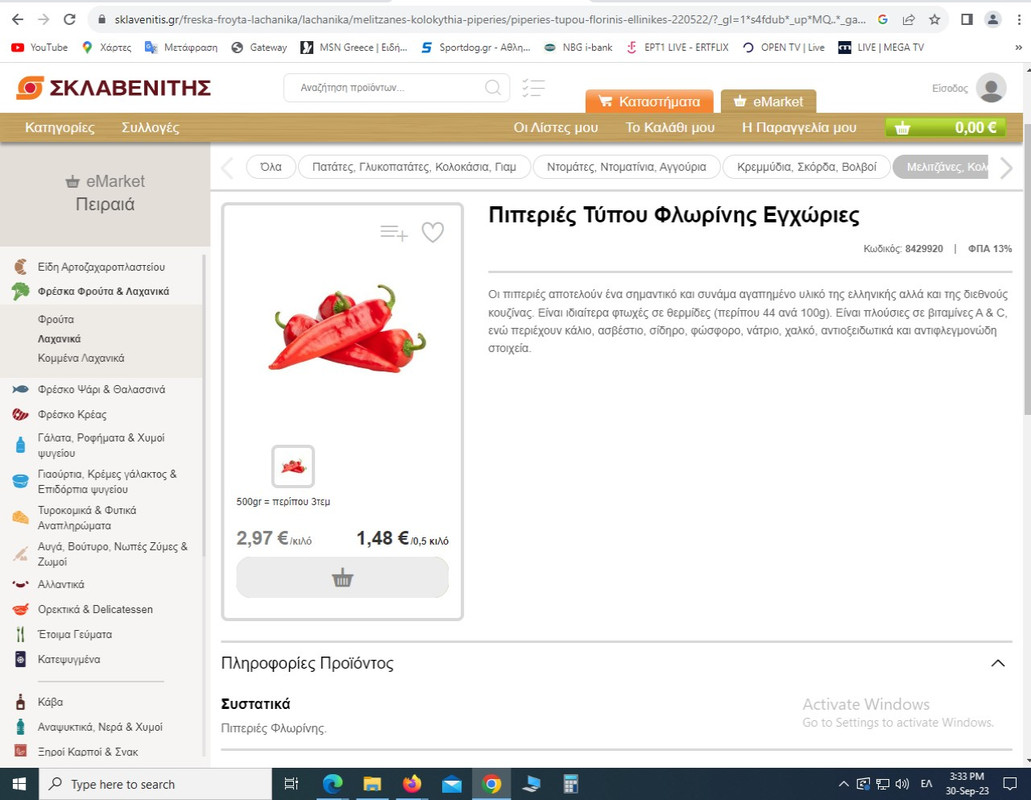Open the Windows Start menu
This screenshot has width=1031, height=800.
[19, 784]
